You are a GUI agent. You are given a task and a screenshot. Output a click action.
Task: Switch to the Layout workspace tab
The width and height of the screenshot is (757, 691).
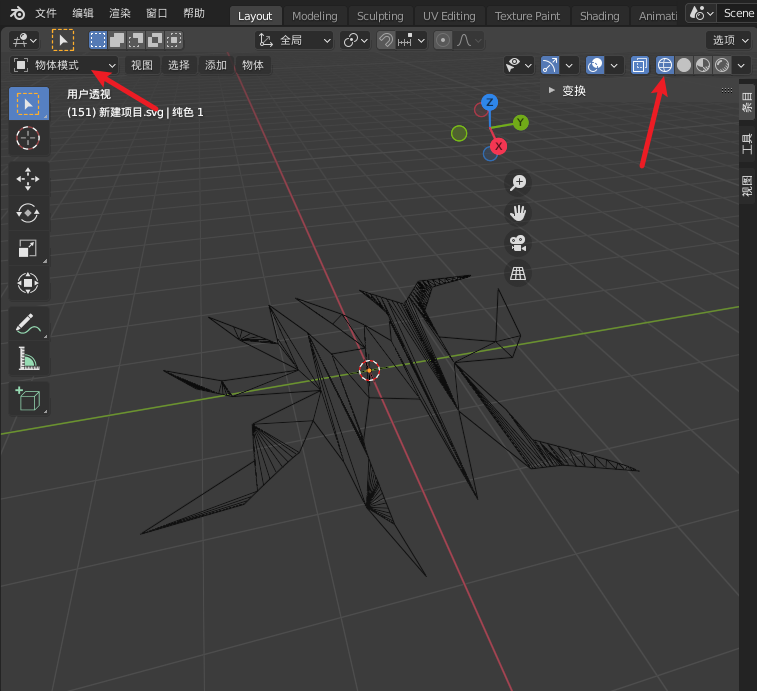(x=255, y=16)
